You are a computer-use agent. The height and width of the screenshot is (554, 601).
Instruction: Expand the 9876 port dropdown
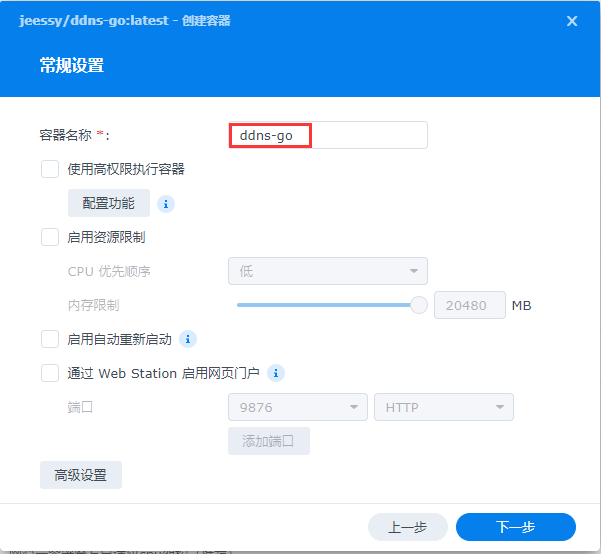click(x=298, y=407)
